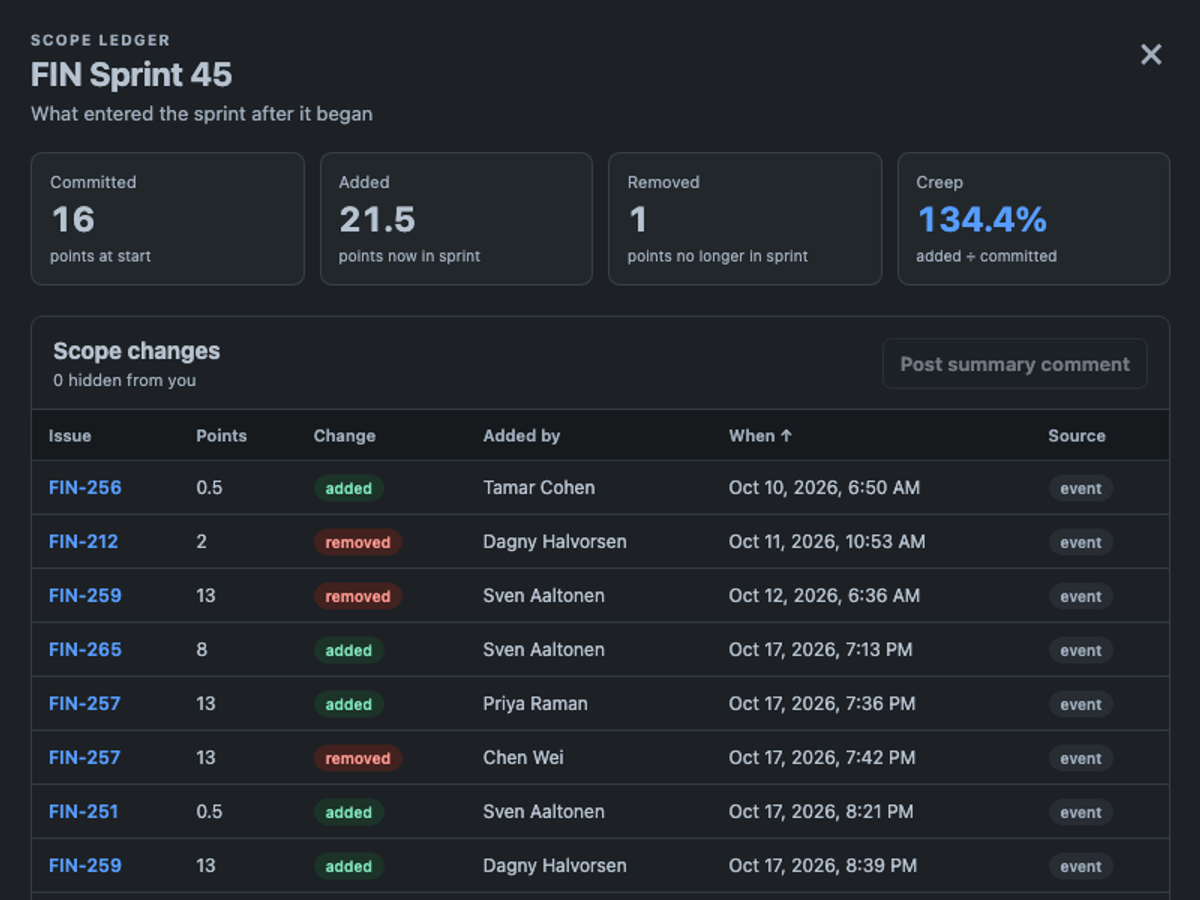Open FIN-259 in Sven Aaltonen's removed row
This screenshot has height=900, width=1200.
tap(85, 596)
